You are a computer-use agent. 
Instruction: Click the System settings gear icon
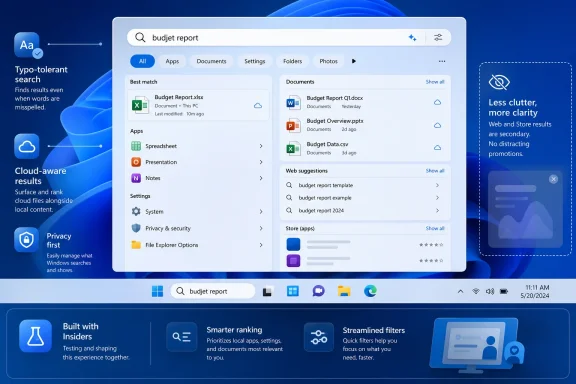pyautogui.click(x=136, y=211)
